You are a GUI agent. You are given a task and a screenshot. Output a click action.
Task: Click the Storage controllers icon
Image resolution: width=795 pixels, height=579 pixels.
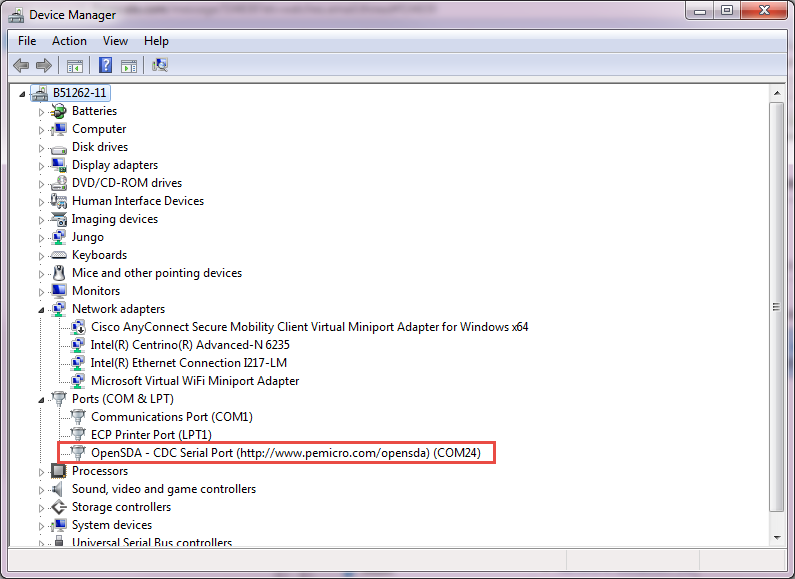point(59,507)
